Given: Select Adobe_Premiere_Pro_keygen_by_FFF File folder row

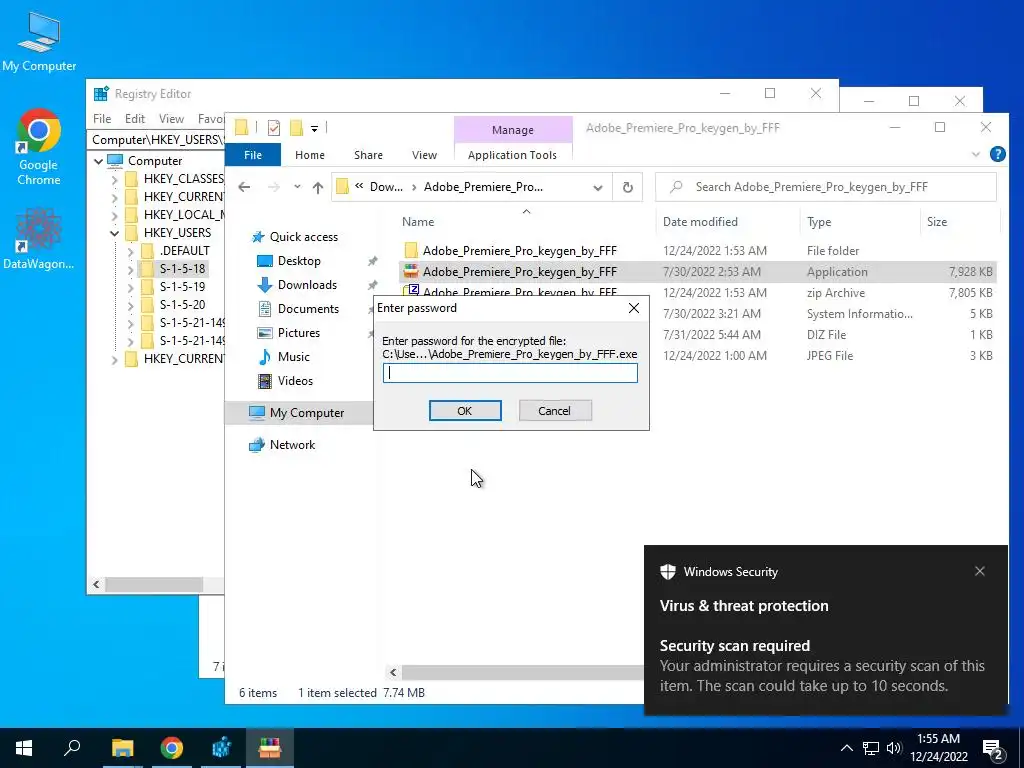Looking at the screenshot, I should click(697, 251).
